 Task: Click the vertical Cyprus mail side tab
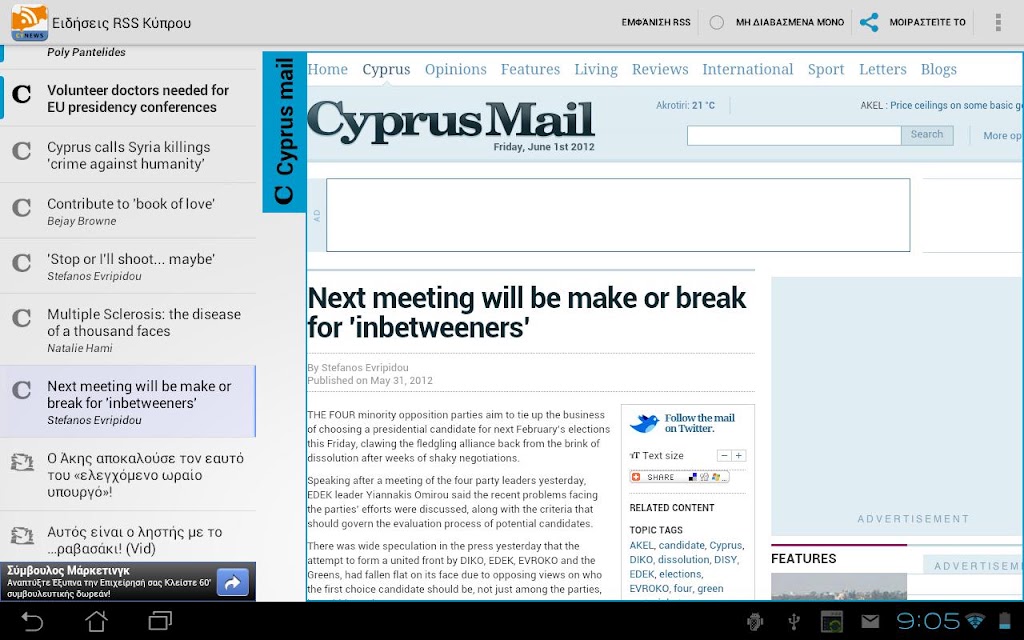coord(284,132)
